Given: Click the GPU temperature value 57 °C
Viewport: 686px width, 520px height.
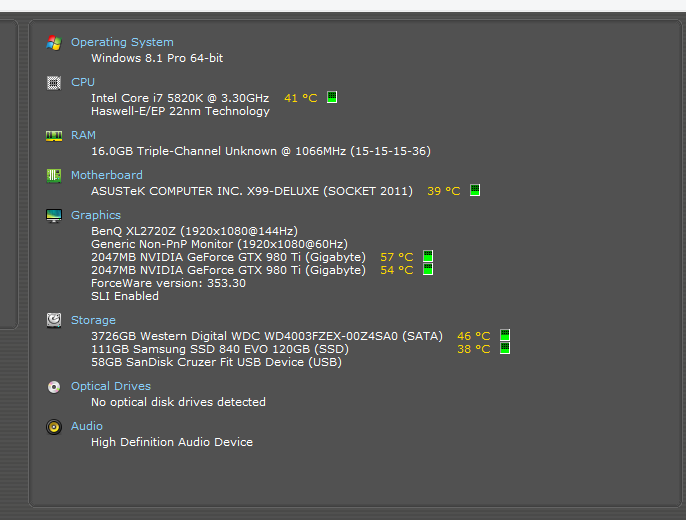Looking at the screenshot, I should tap(397, 257).
